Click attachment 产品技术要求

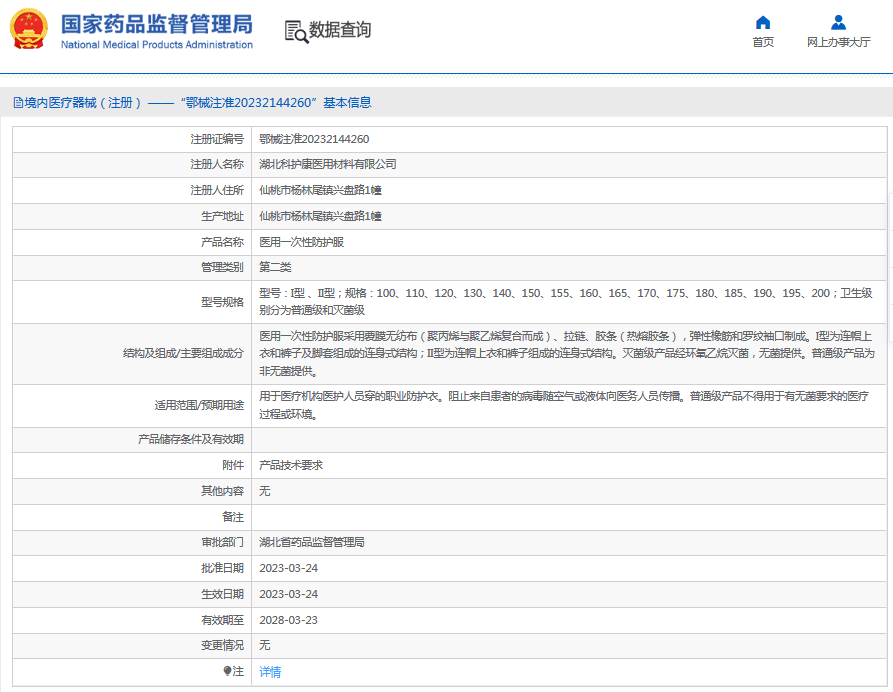pyautogui.click(x=291, y=465)
